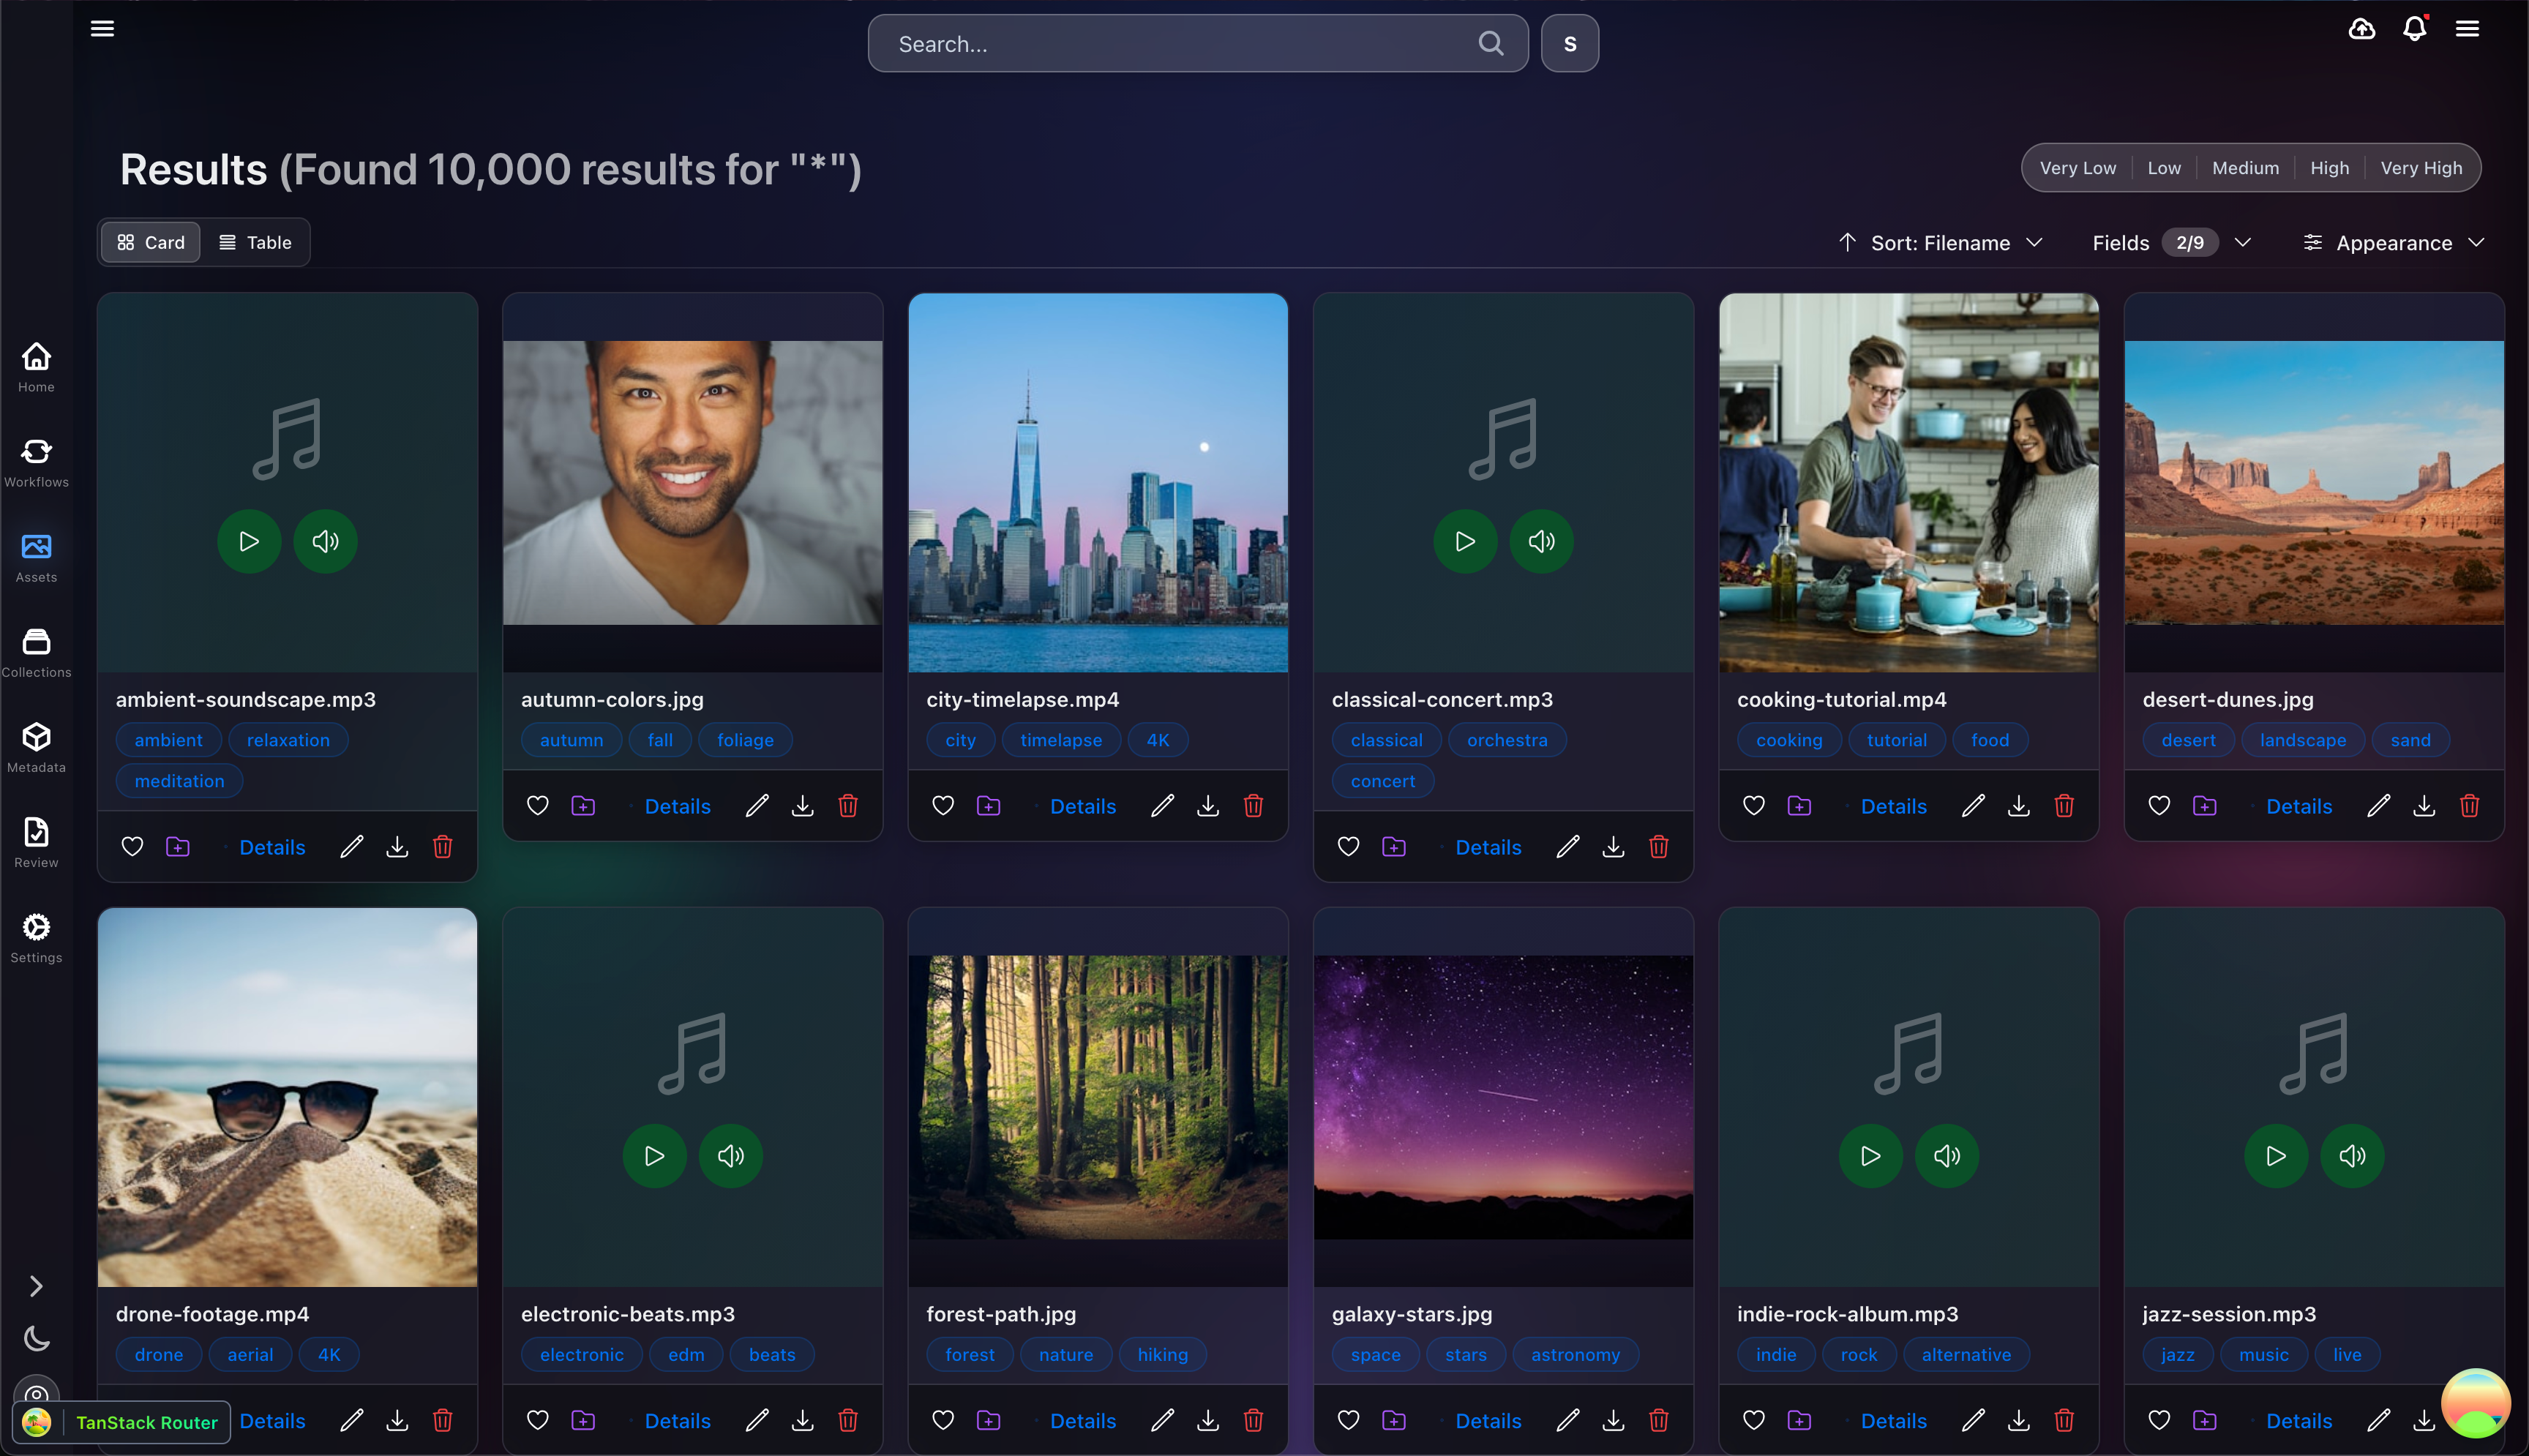The image size is (2529, 1456).
Task: Select the Very High quality option
Action: (2421, 167)
